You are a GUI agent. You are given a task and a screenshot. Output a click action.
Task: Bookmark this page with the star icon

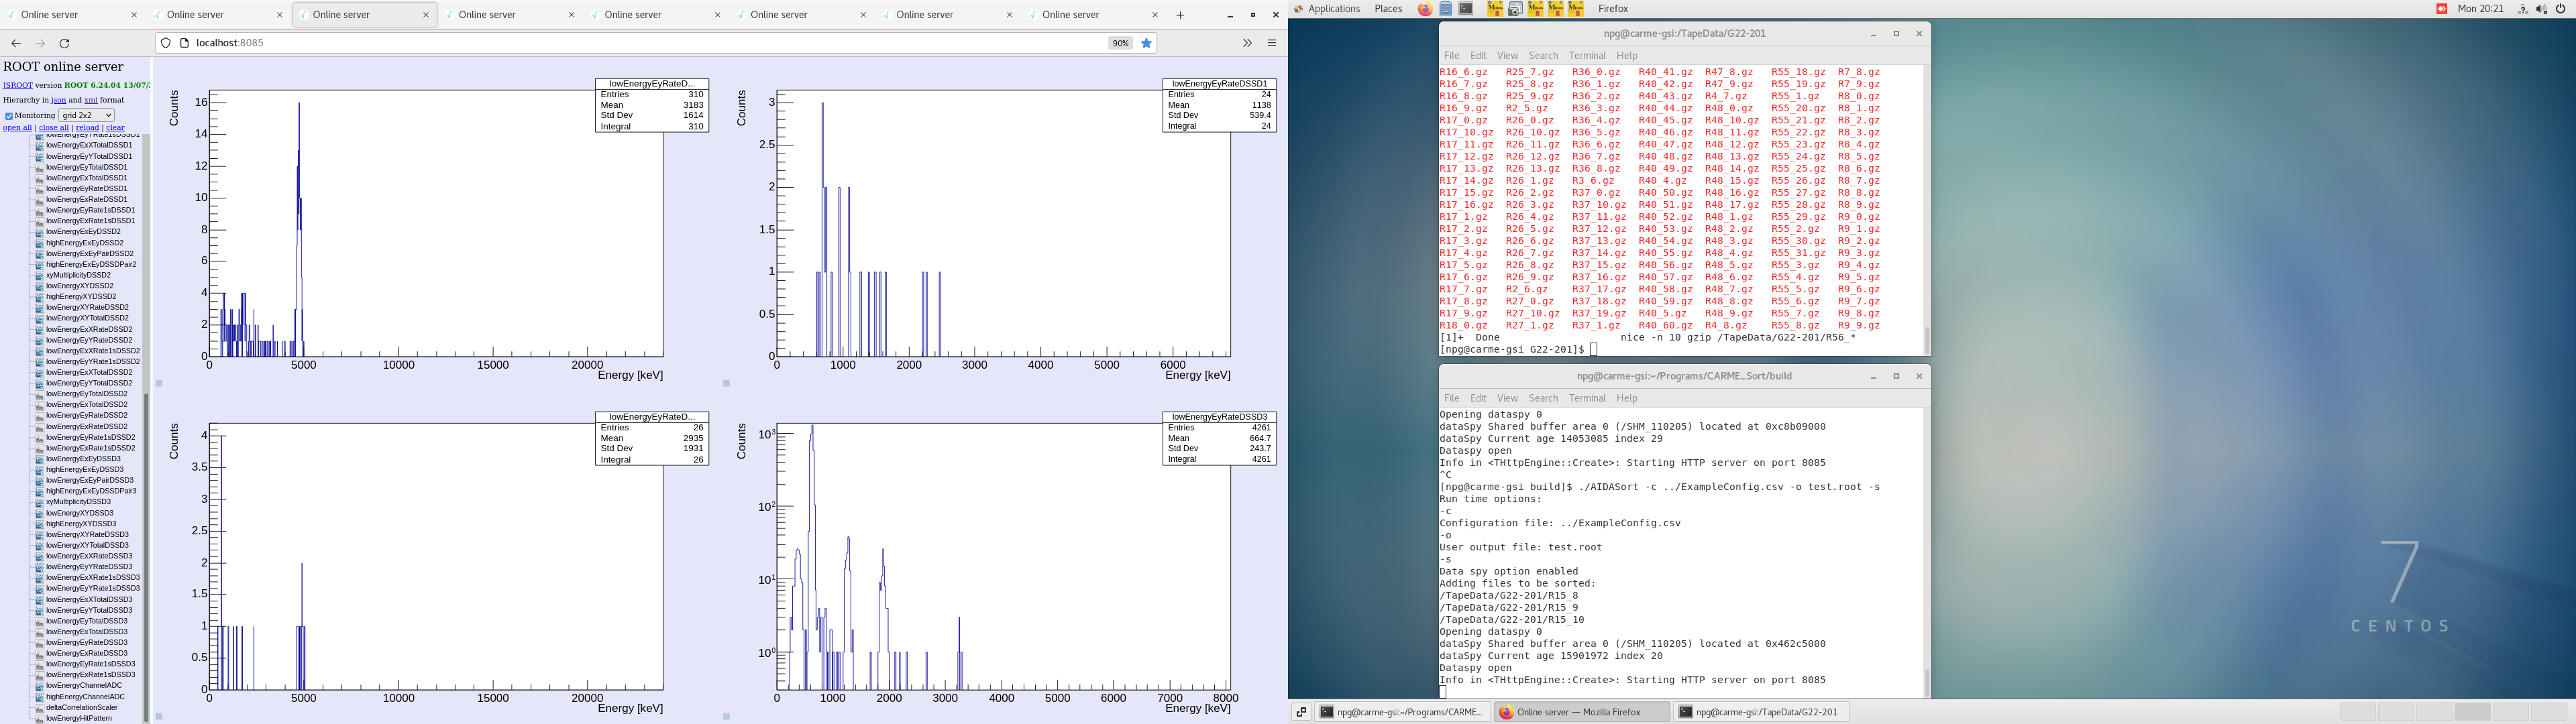click(x=1147, y=43)
